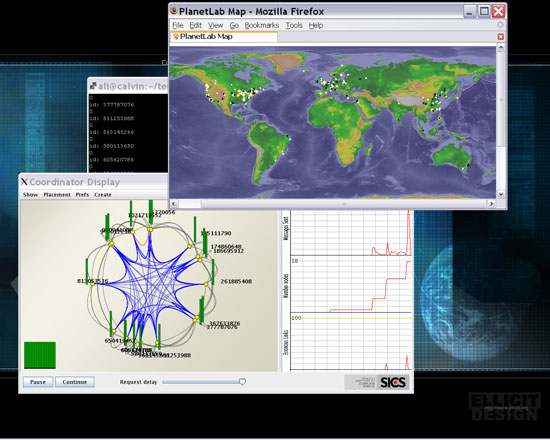Open the Go menu in Firefox
The width and height of the screenshot is (550, 440).
pos(234,25)
